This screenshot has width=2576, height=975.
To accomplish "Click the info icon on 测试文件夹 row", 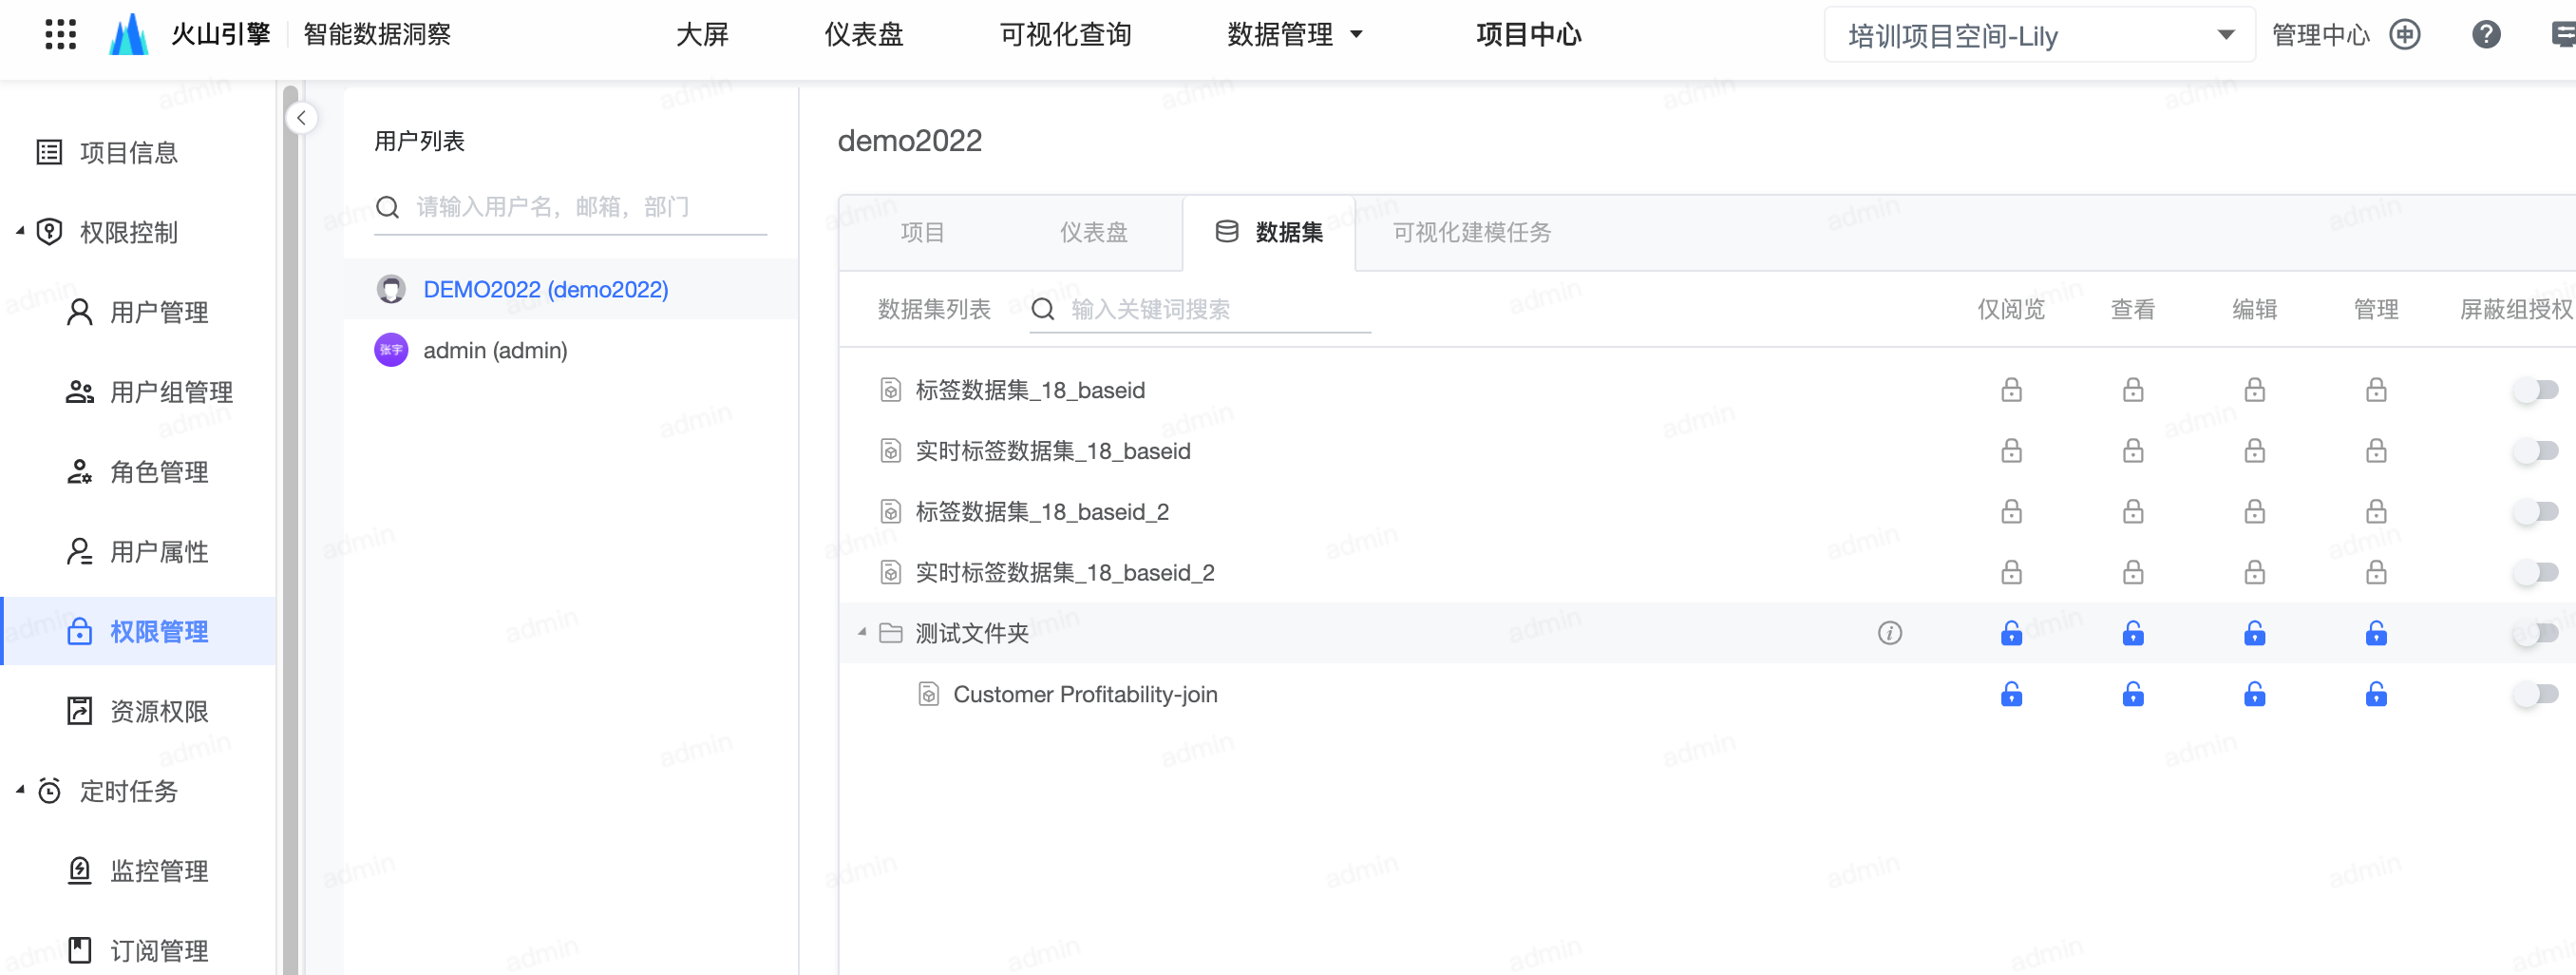I will click(x=1889, y=633).
